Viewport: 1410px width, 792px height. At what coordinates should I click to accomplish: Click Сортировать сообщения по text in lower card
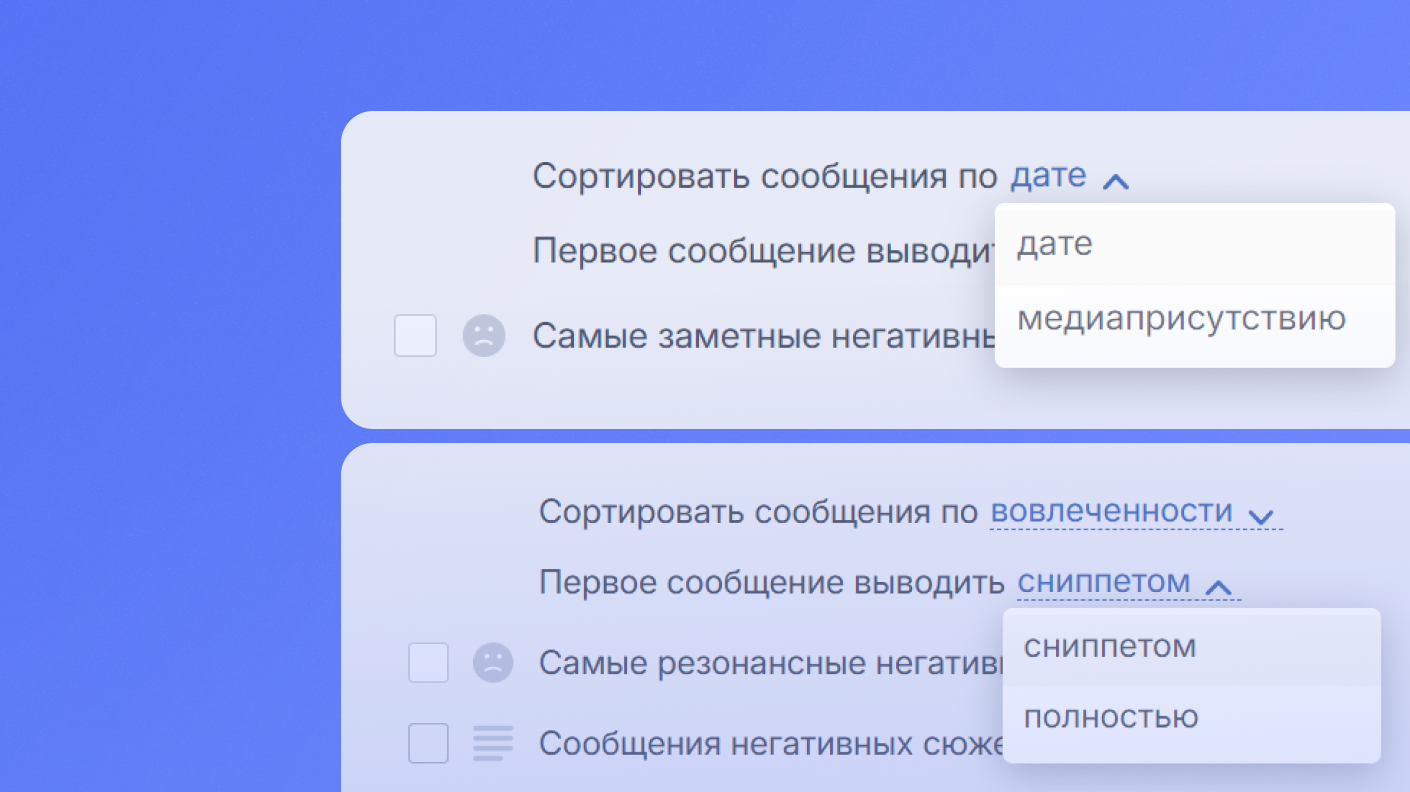coord(759,512)
